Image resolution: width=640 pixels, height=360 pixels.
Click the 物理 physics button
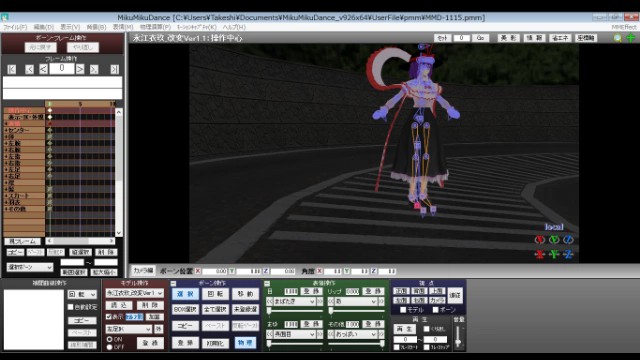pos(245,343)
